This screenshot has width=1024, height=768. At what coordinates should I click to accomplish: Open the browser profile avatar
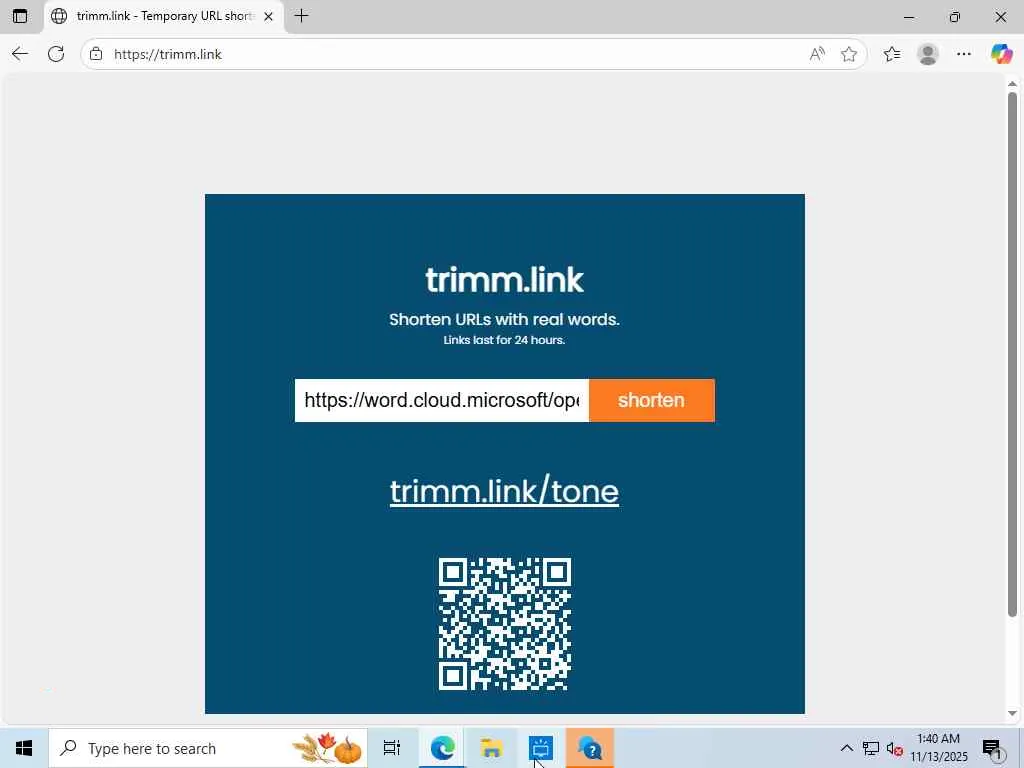coord(928,54)
